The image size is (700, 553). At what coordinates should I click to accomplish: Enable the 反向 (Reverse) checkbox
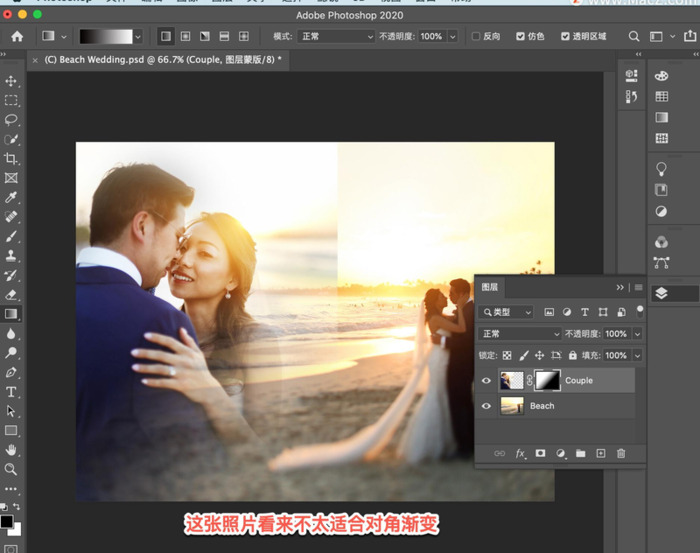[476, 36]
